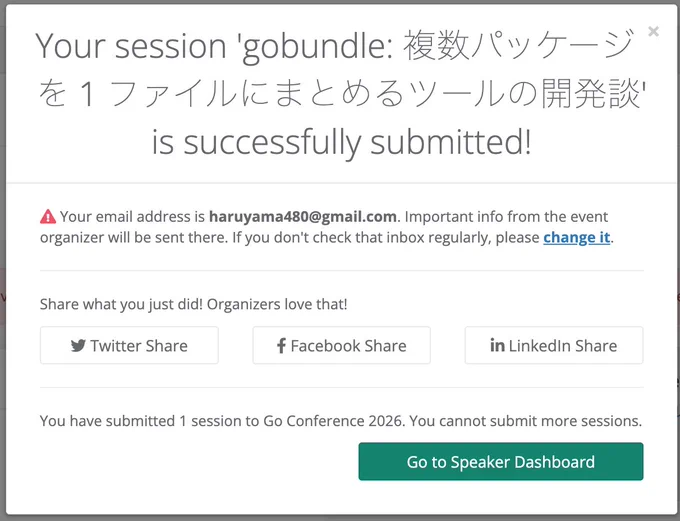The image size is (680, 521).
Task: Click the red warning triangle icon
Action: click(x=48, y=216)
